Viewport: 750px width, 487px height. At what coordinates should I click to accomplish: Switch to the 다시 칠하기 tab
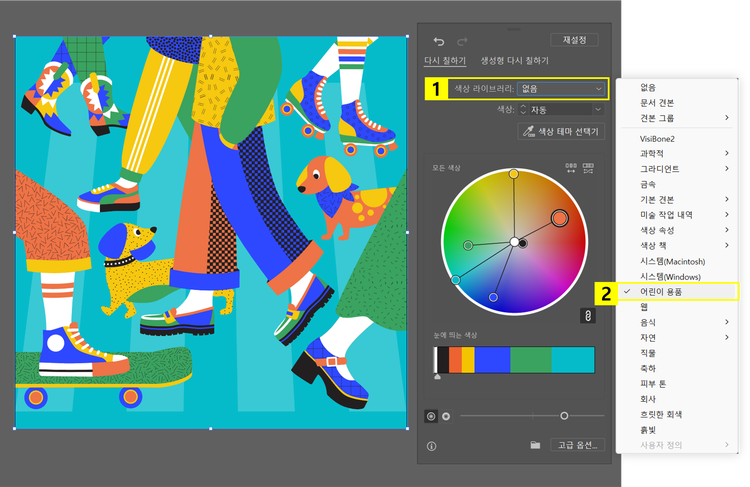click(x=445, y=61)
